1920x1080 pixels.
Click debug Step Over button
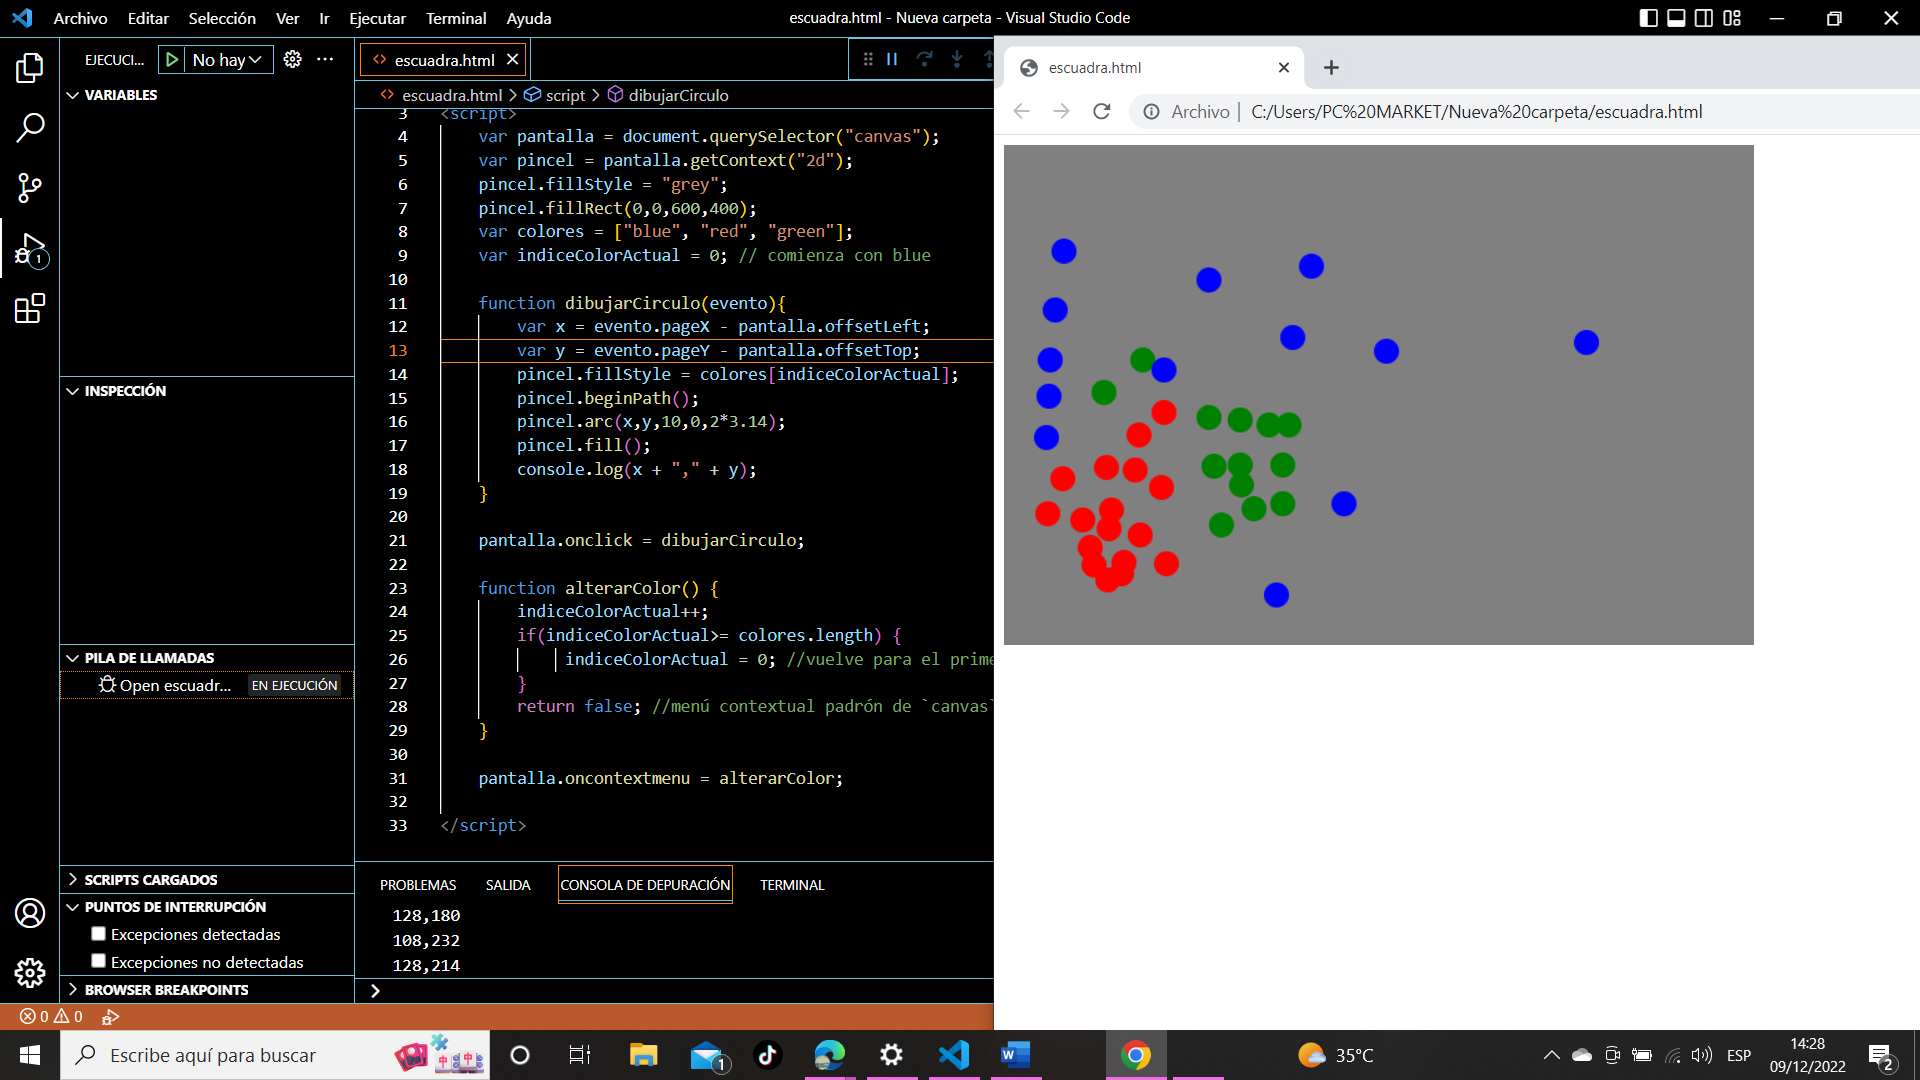pyautogui.click(x=925, y=60)
